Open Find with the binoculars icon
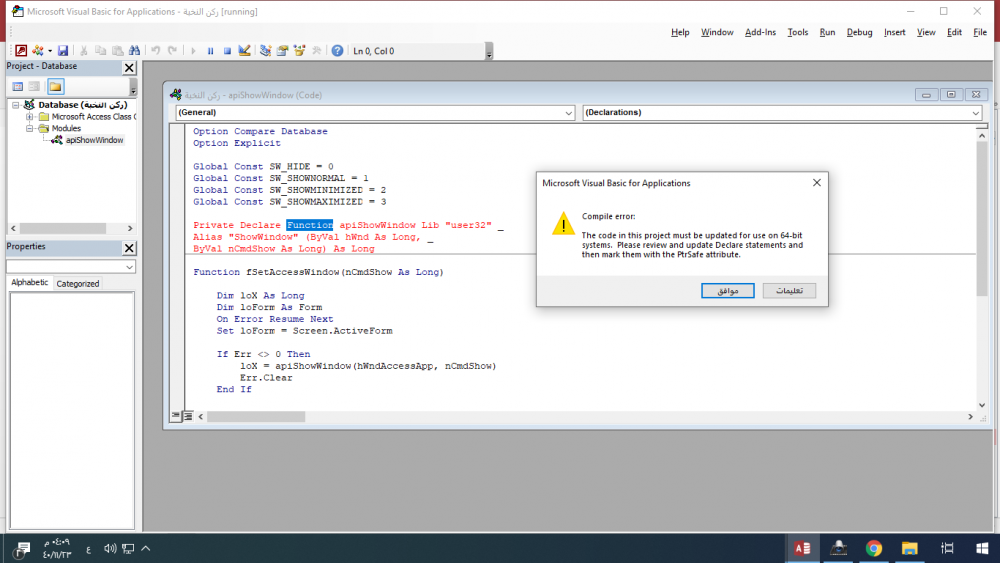Image resolution: width=1000 pixels, height=563 pixels. (x=135, y=50)
